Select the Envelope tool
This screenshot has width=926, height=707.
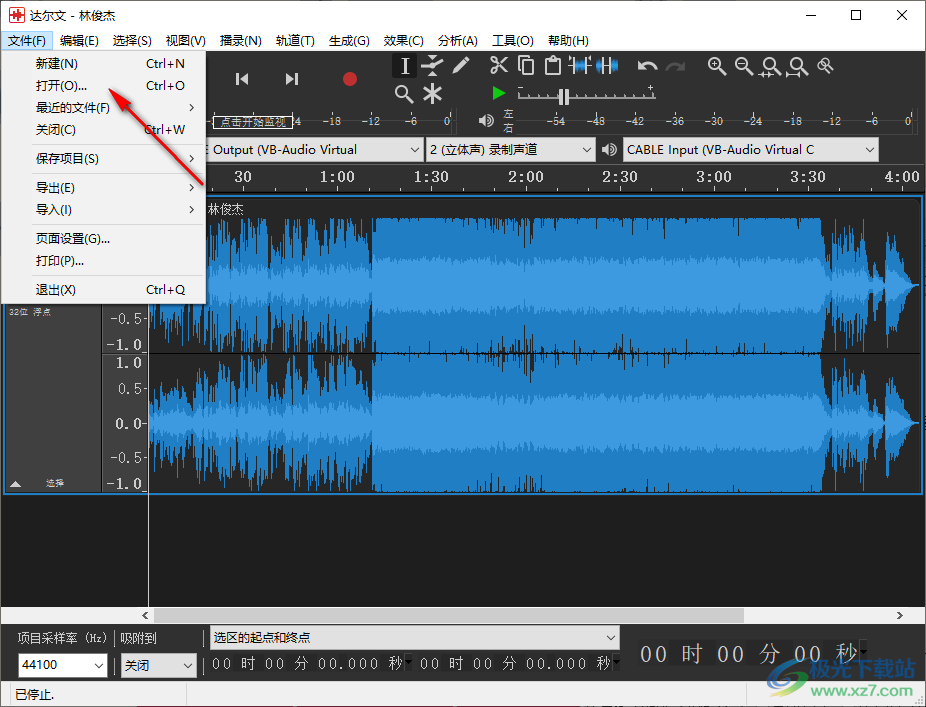(x=432, y=66)
